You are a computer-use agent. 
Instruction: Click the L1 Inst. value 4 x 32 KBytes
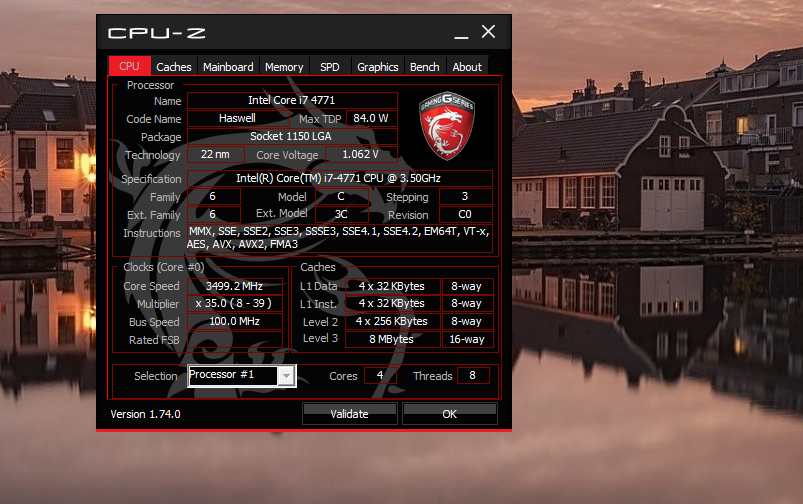(392, 303)
